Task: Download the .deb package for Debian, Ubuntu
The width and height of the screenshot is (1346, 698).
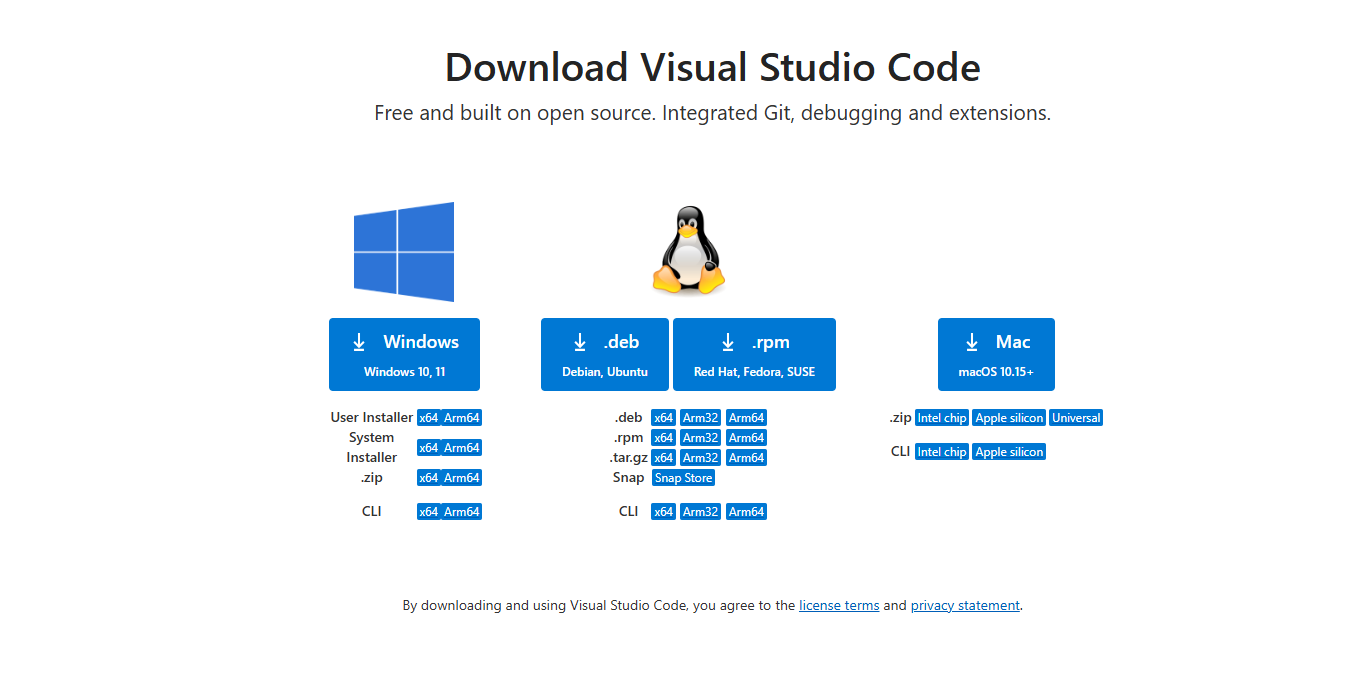Action: [605, 354]
